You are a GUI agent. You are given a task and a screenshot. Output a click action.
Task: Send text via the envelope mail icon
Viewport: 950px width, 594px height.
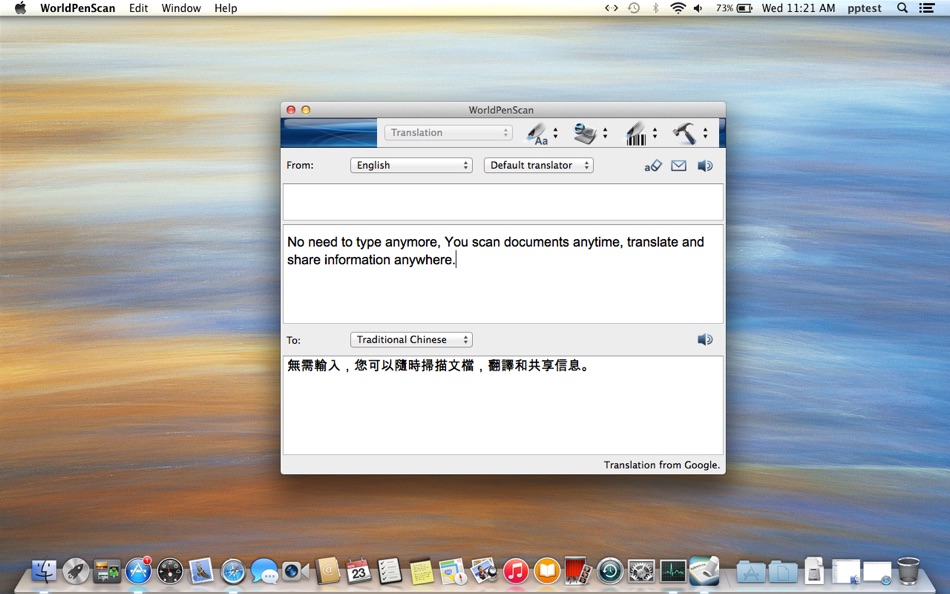click(x=679, y=165)
